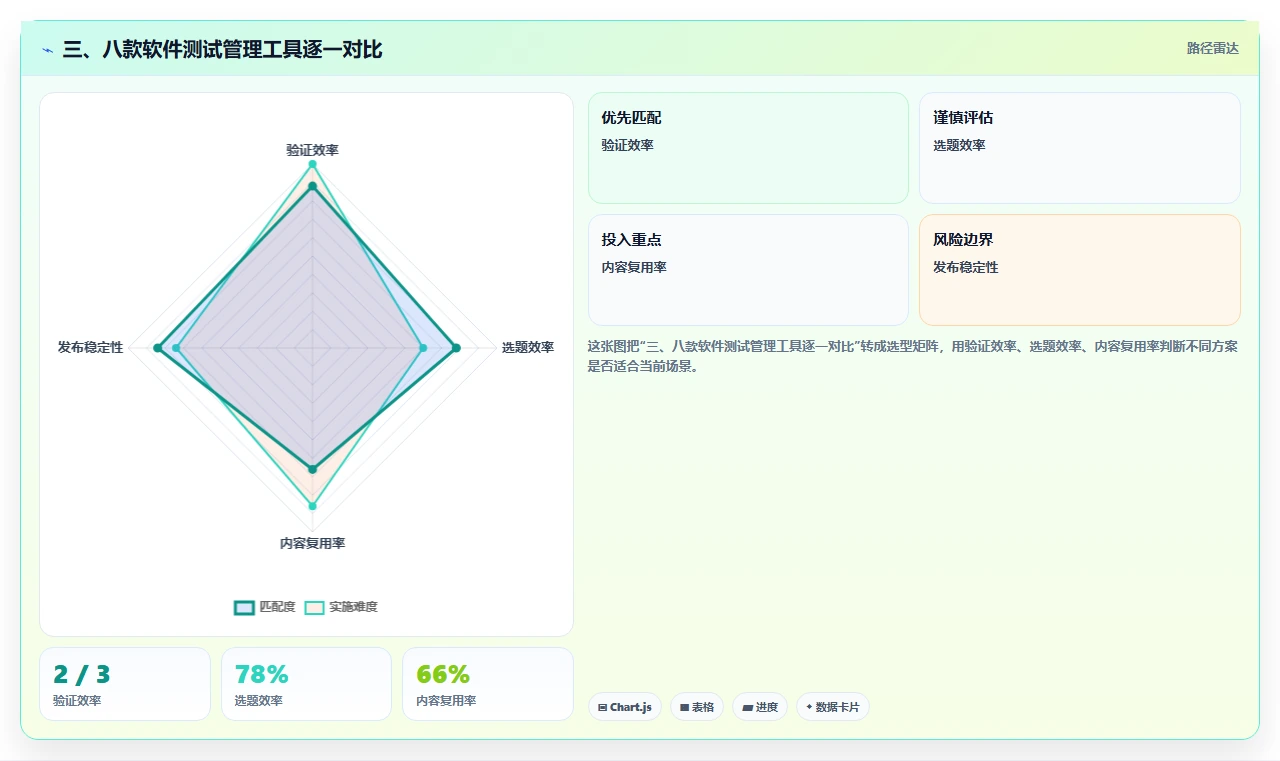Image resolution: width=1280 pixels, height=761 pixels.
Task: Click the 验证效率 text in 优先匹配 card
Action: click(627, 145)
